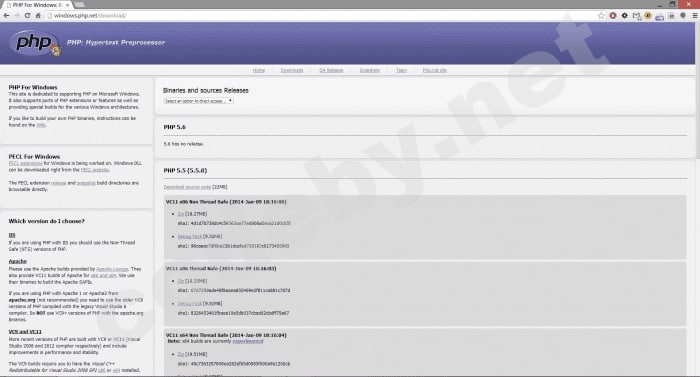Open the blue battery-like extension icon
700x377 pixels.
[x=659, y=17]
